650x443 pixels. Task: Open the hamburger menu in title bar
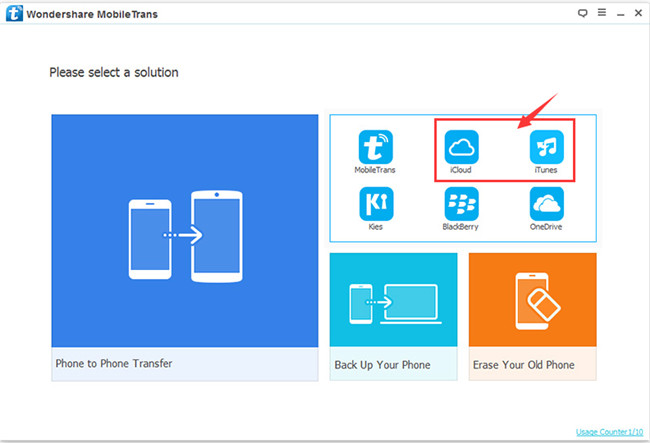601,12
